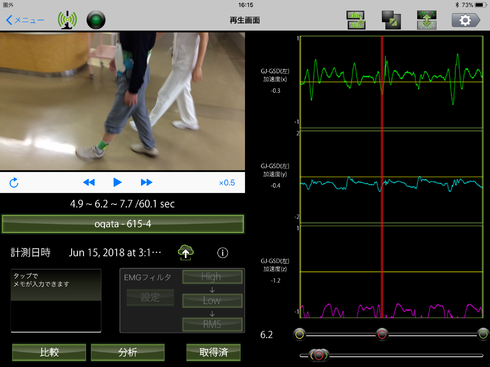Toggle the EMG RMS filter
Image resolution: width=490 pixels, height=367 pixels.
[x=212, y=324]
